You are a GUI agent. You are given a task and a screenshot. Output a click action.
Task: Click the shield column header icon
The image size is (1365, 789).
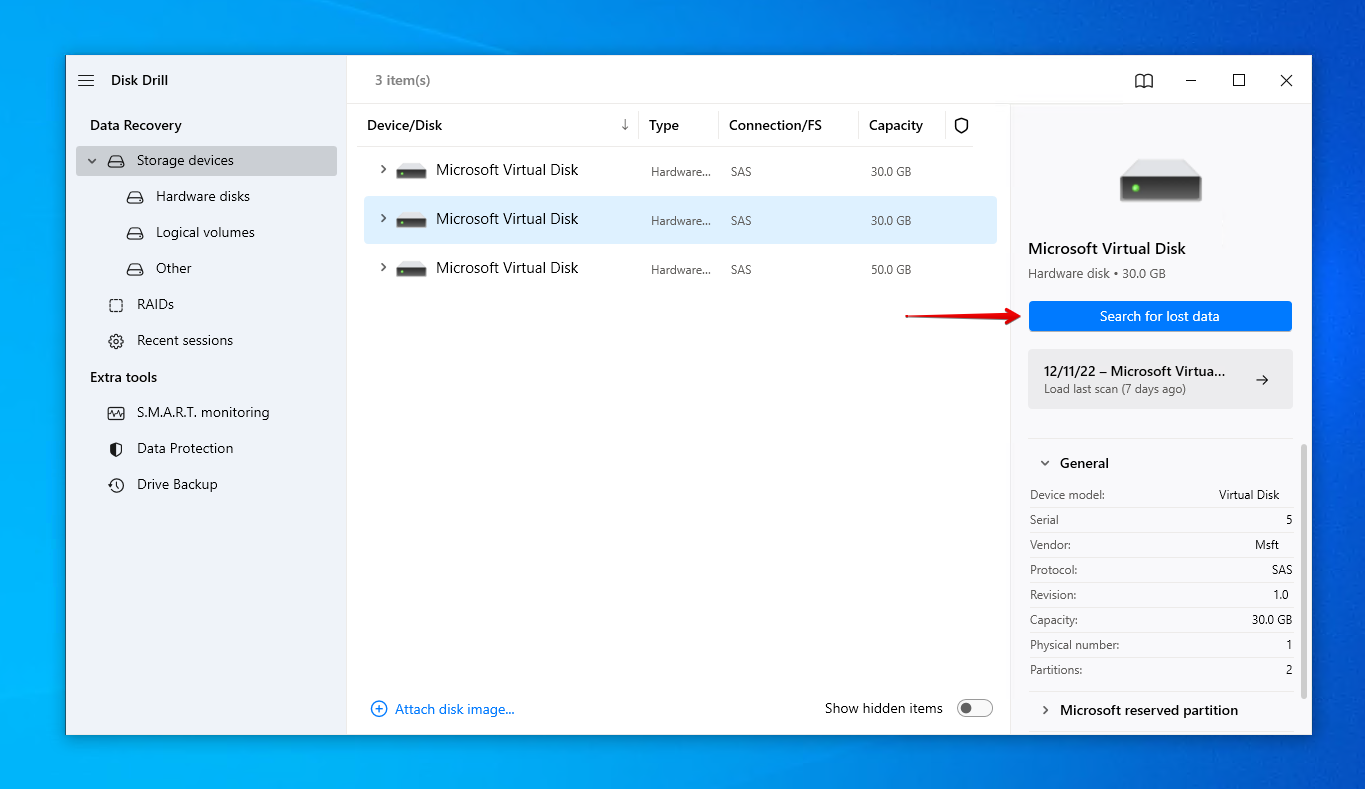(961, 125)
